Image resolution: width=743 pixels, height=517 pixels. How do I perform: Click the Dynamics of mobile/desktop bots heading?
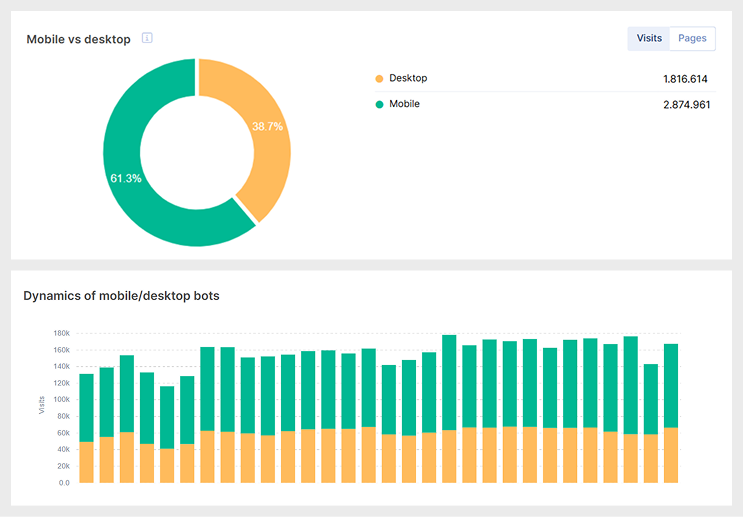(x=121, y=296)
